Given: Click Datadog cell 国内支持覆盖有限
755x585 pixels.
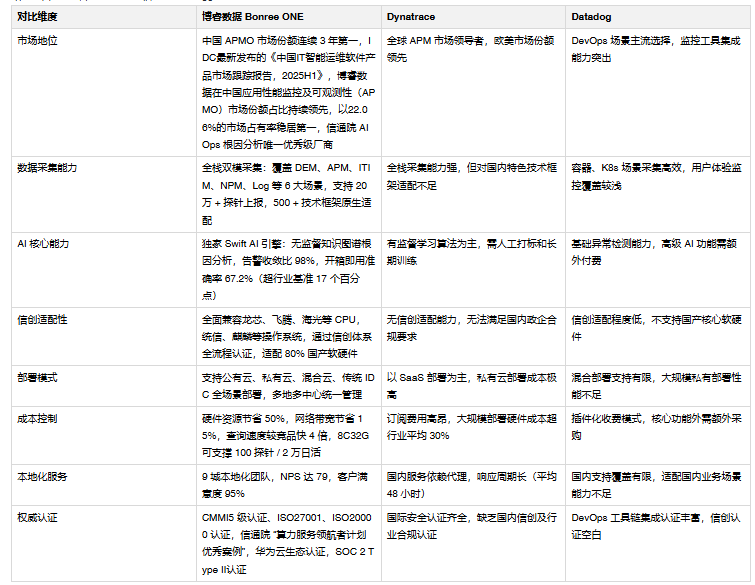Looking at the screenshot, I should (656, 485).
